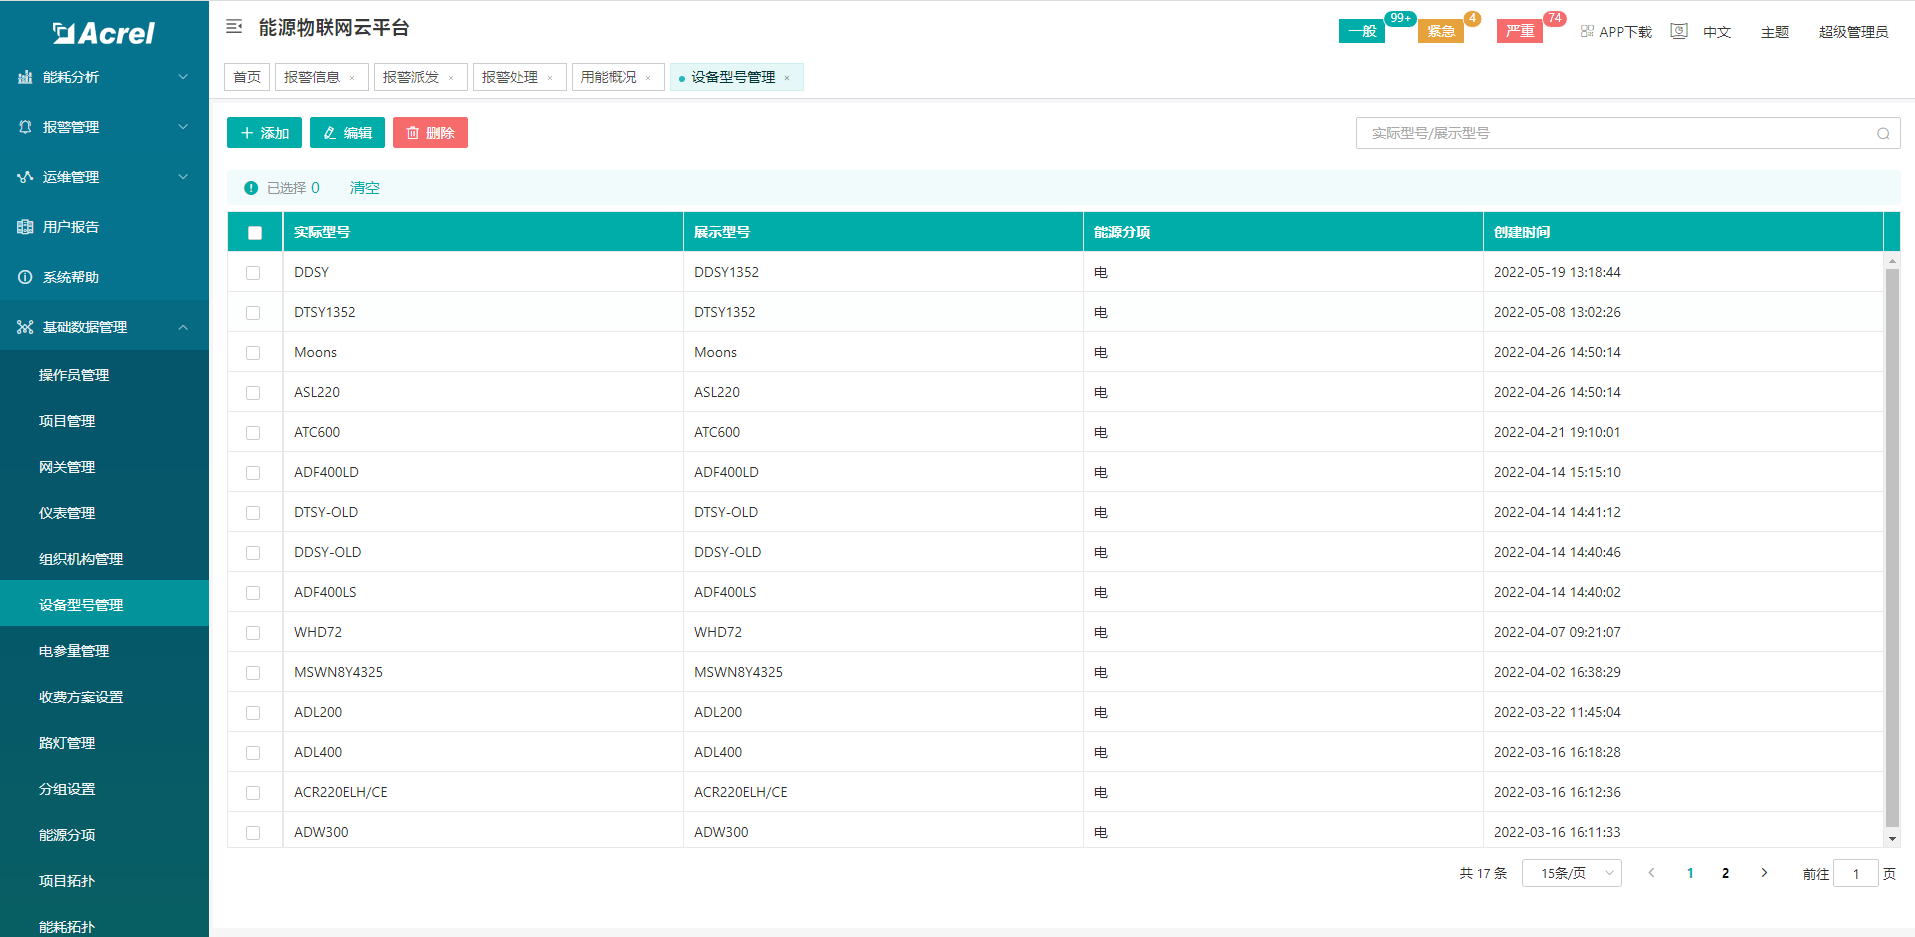
Task: Click MSWN8Y4325 in 实际型号 column
Action: click(338, 672)
